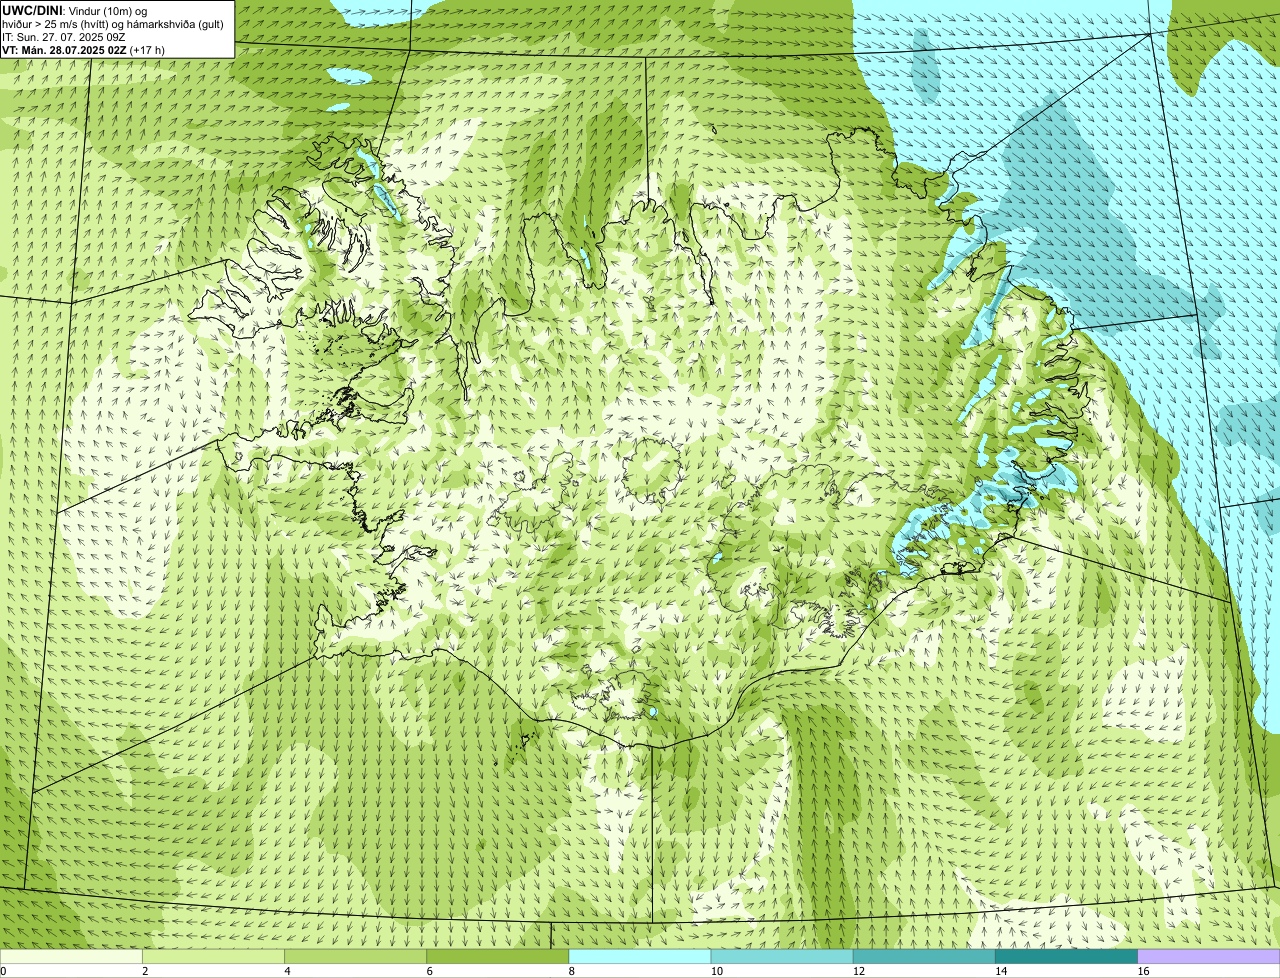Click the legend label "12"
The height and width of the screenshot is (978, 1280).
click(x=859, y=971)
